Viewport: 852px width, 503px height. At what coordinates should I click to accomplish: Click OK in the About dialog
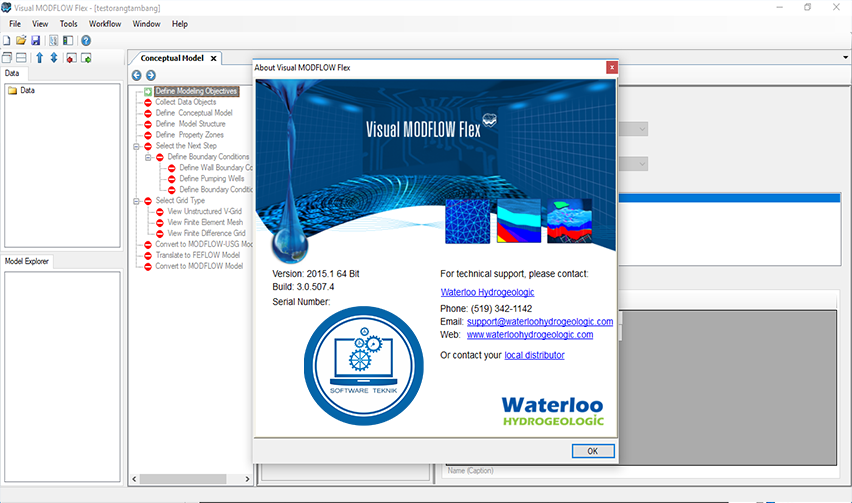(x=593, y=451)
